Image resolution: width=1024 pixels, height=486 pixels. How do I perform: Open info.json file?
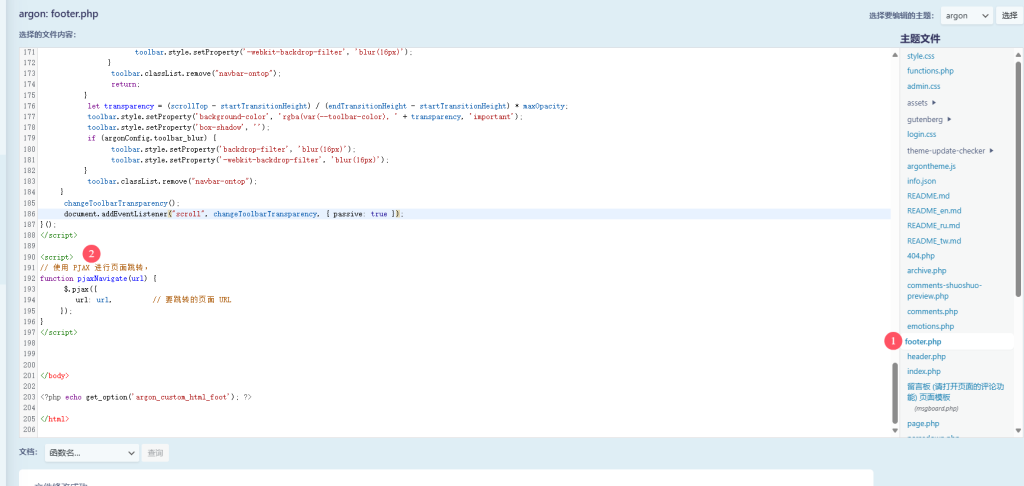[x=921, y=181]
